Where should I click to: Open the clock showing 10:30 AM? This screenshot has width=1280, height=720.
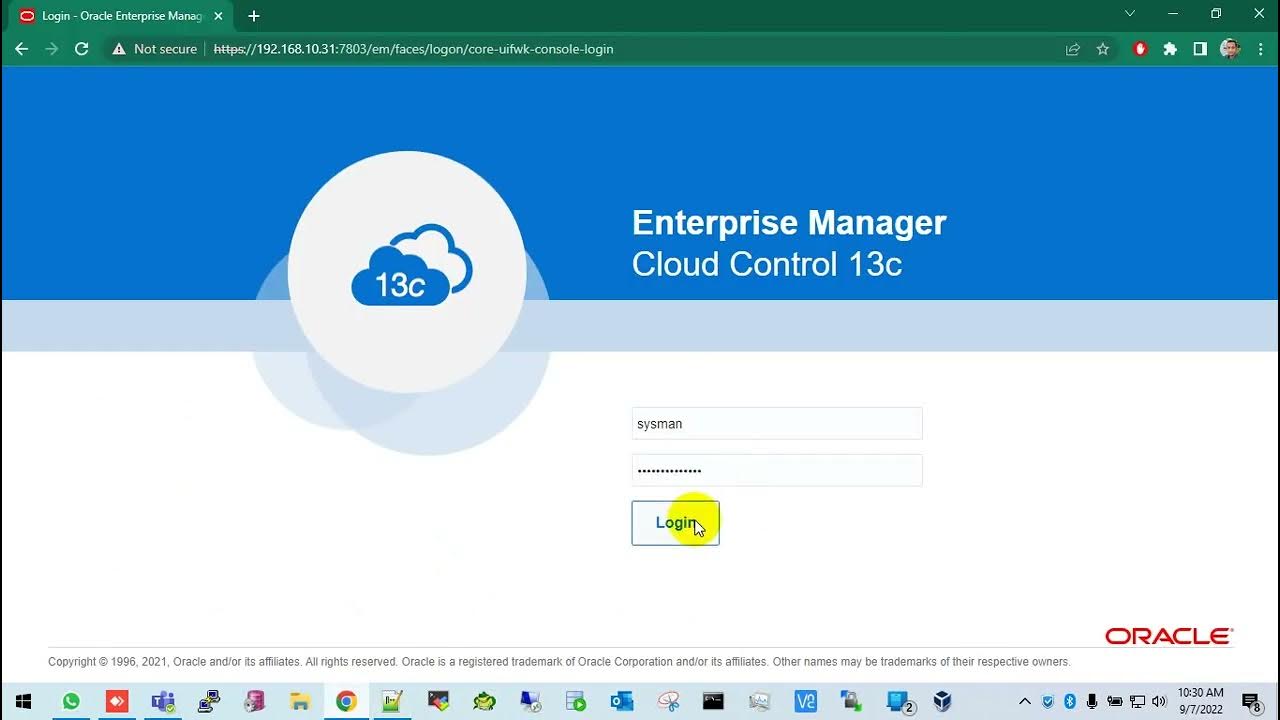pos(1200,701)
